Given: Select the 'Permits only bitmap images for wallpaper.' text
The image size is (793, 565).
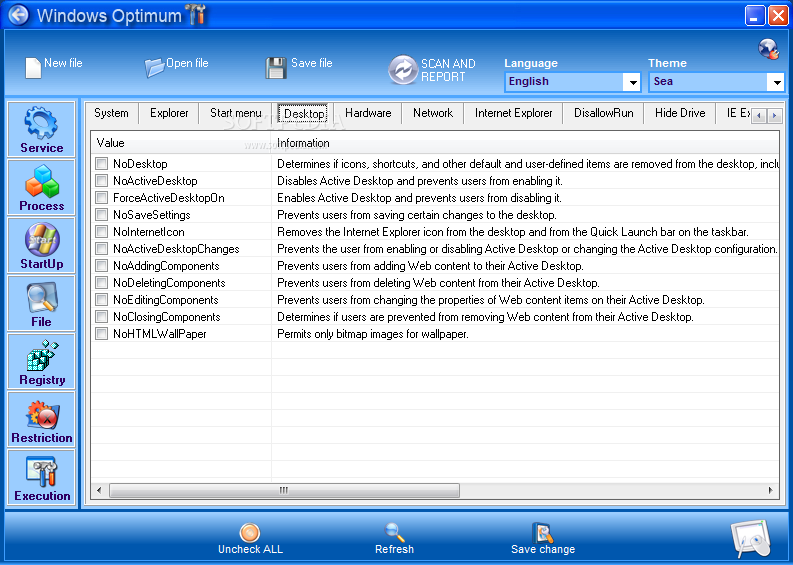Looking at the screenshot, I should click(x=373, y=334).
